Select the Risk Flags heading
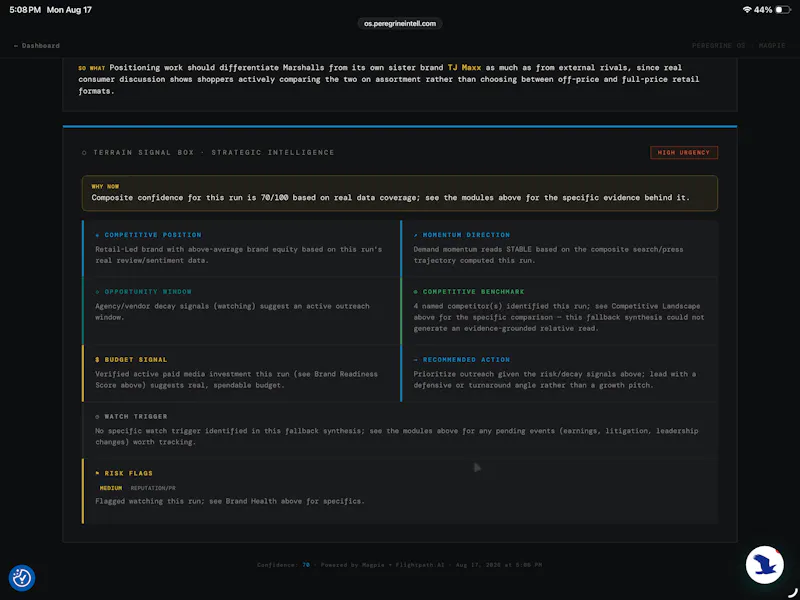Screen dimensions: 800x600 [x=129, y=473]
